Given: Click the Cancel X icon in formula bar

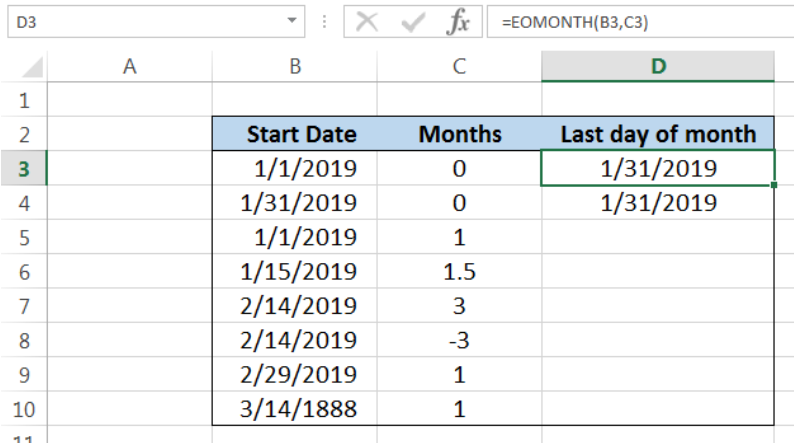Looking at the screenshot, I should pyautogui.click(x=367, y=22).
